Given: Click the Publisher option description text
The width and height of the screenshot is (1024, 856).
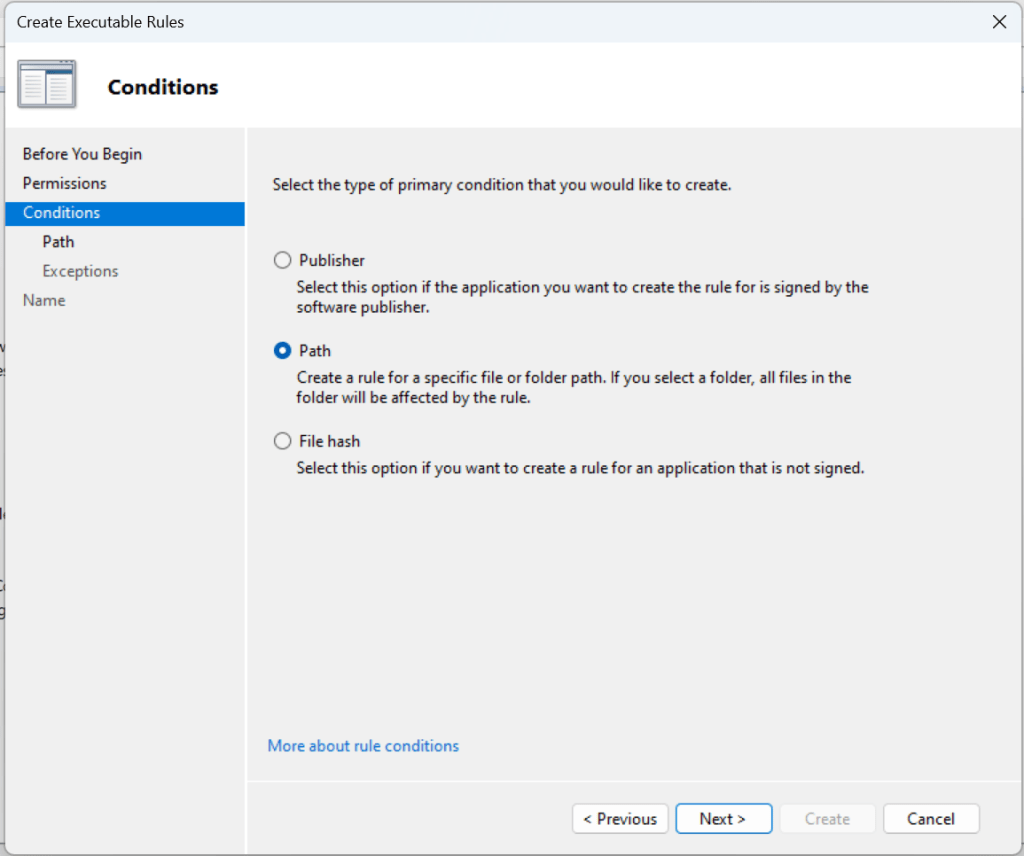Looking at the screenshot, I should (x=582, y=297).
